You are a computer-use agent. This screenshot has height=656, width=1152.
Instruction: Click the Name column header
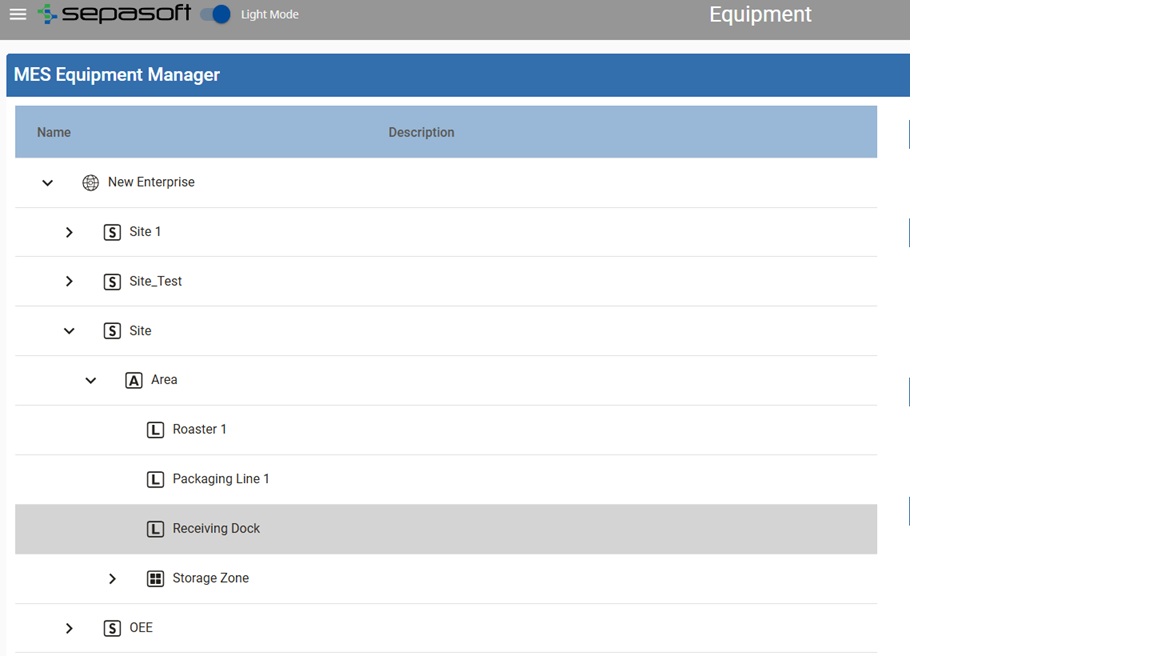pyautogui.click(x=54, y=132)
